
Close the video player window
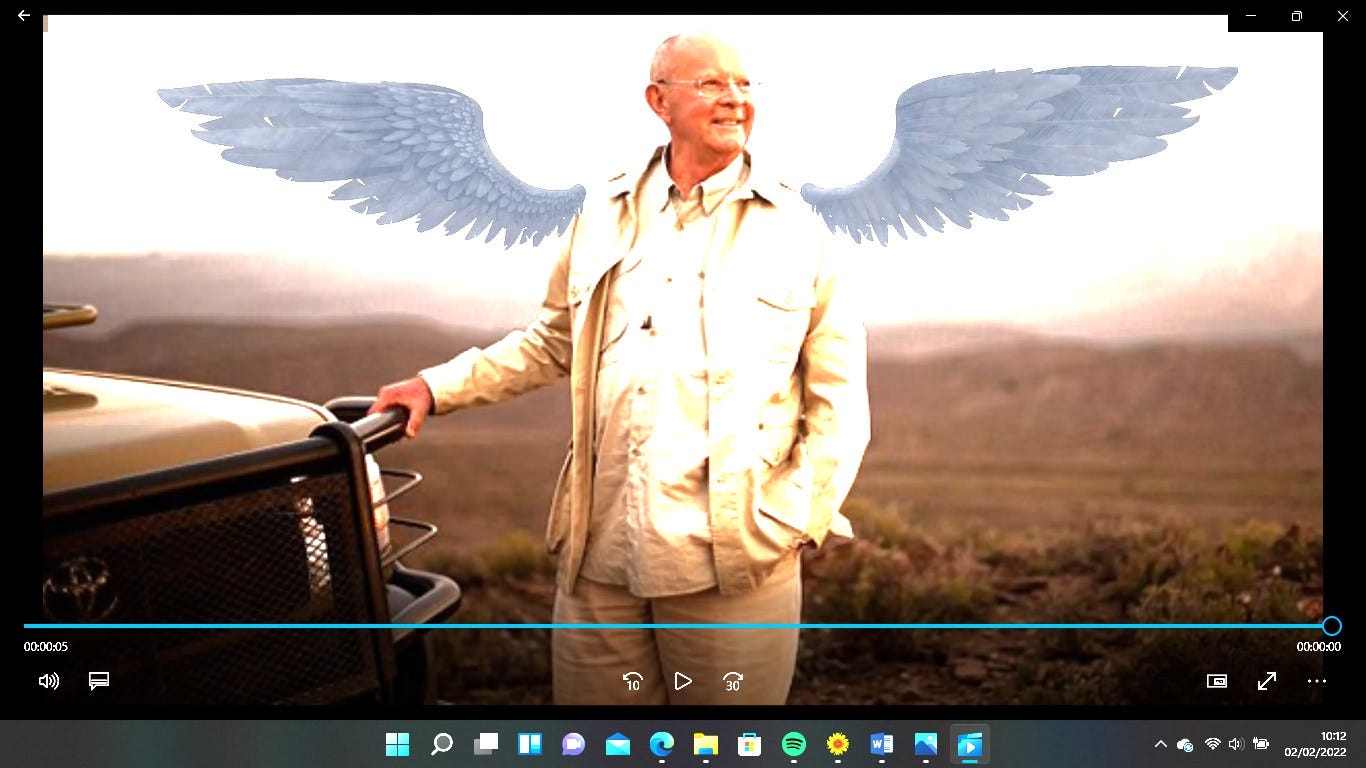click(x=1343, y=16)
